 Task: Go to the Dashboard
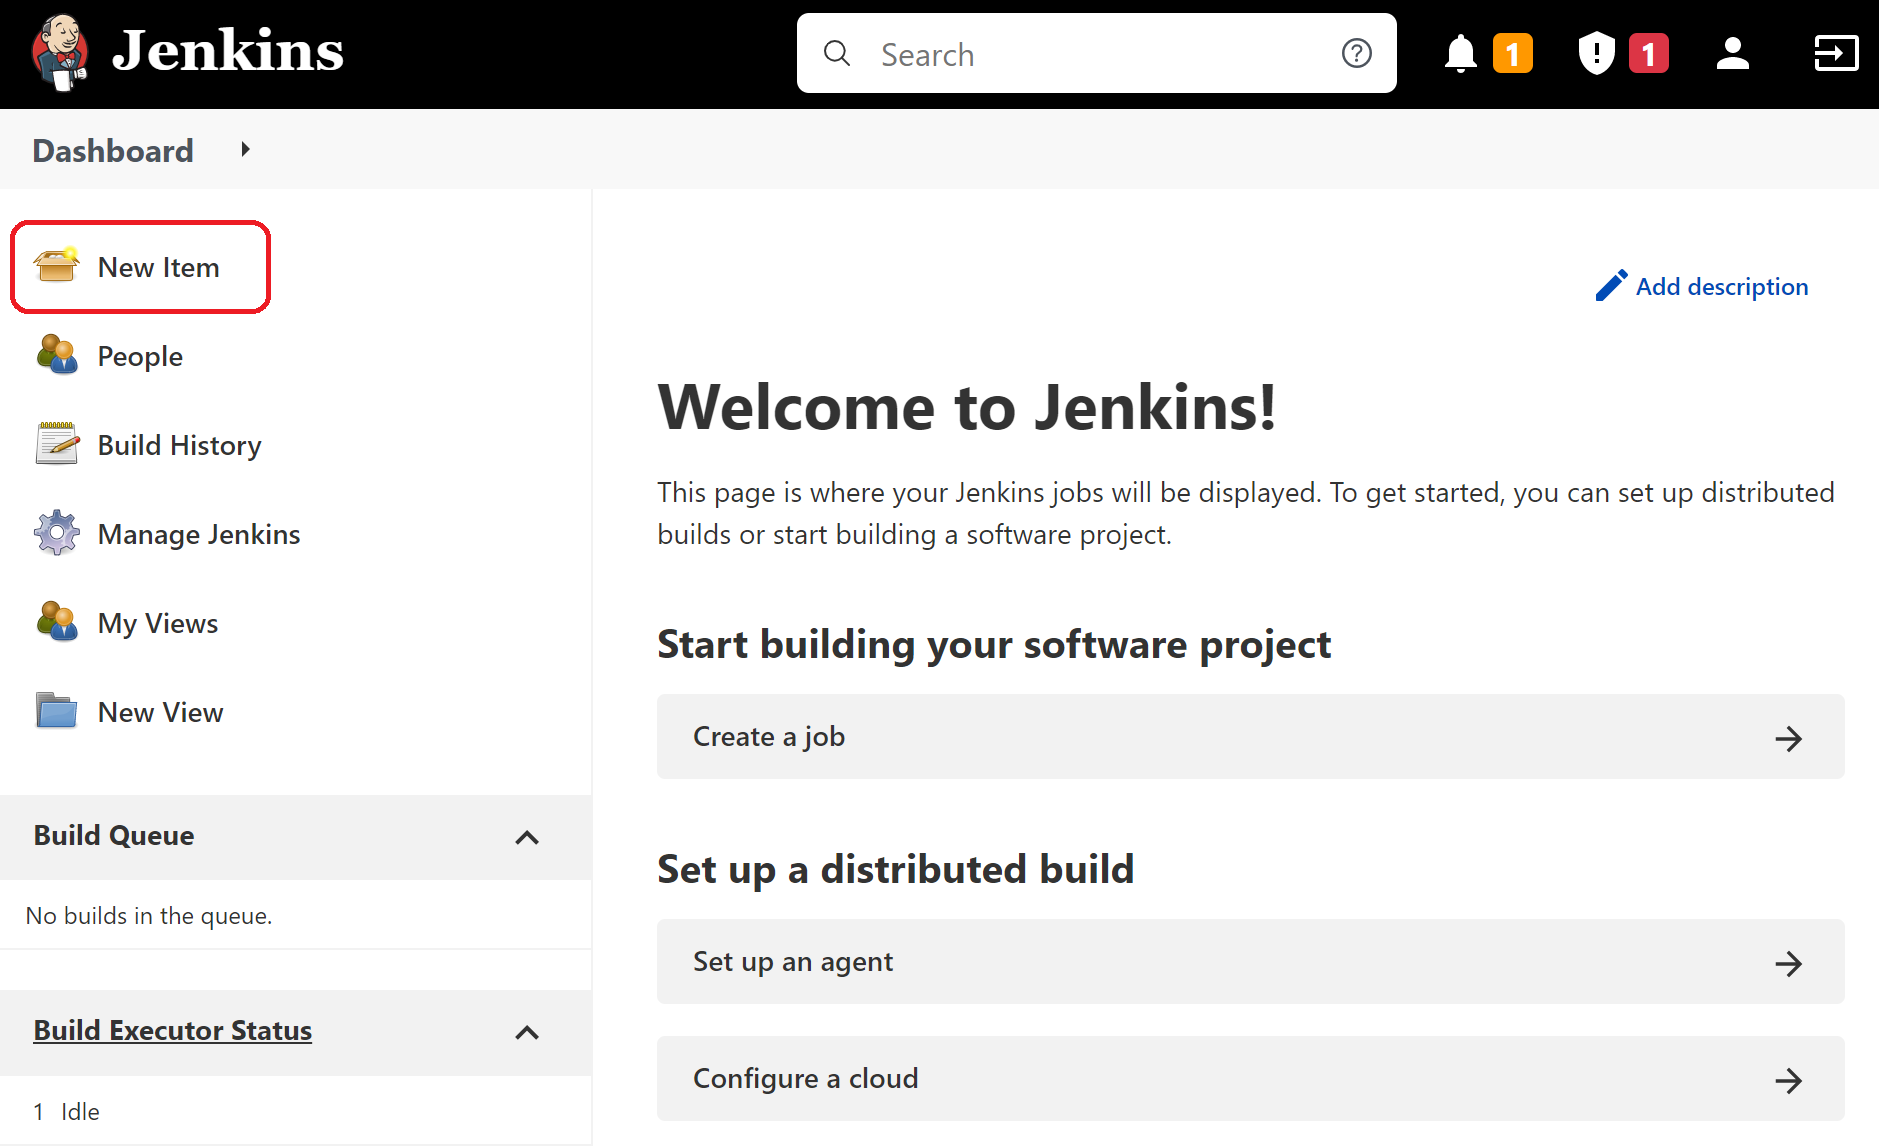point(112,150)
